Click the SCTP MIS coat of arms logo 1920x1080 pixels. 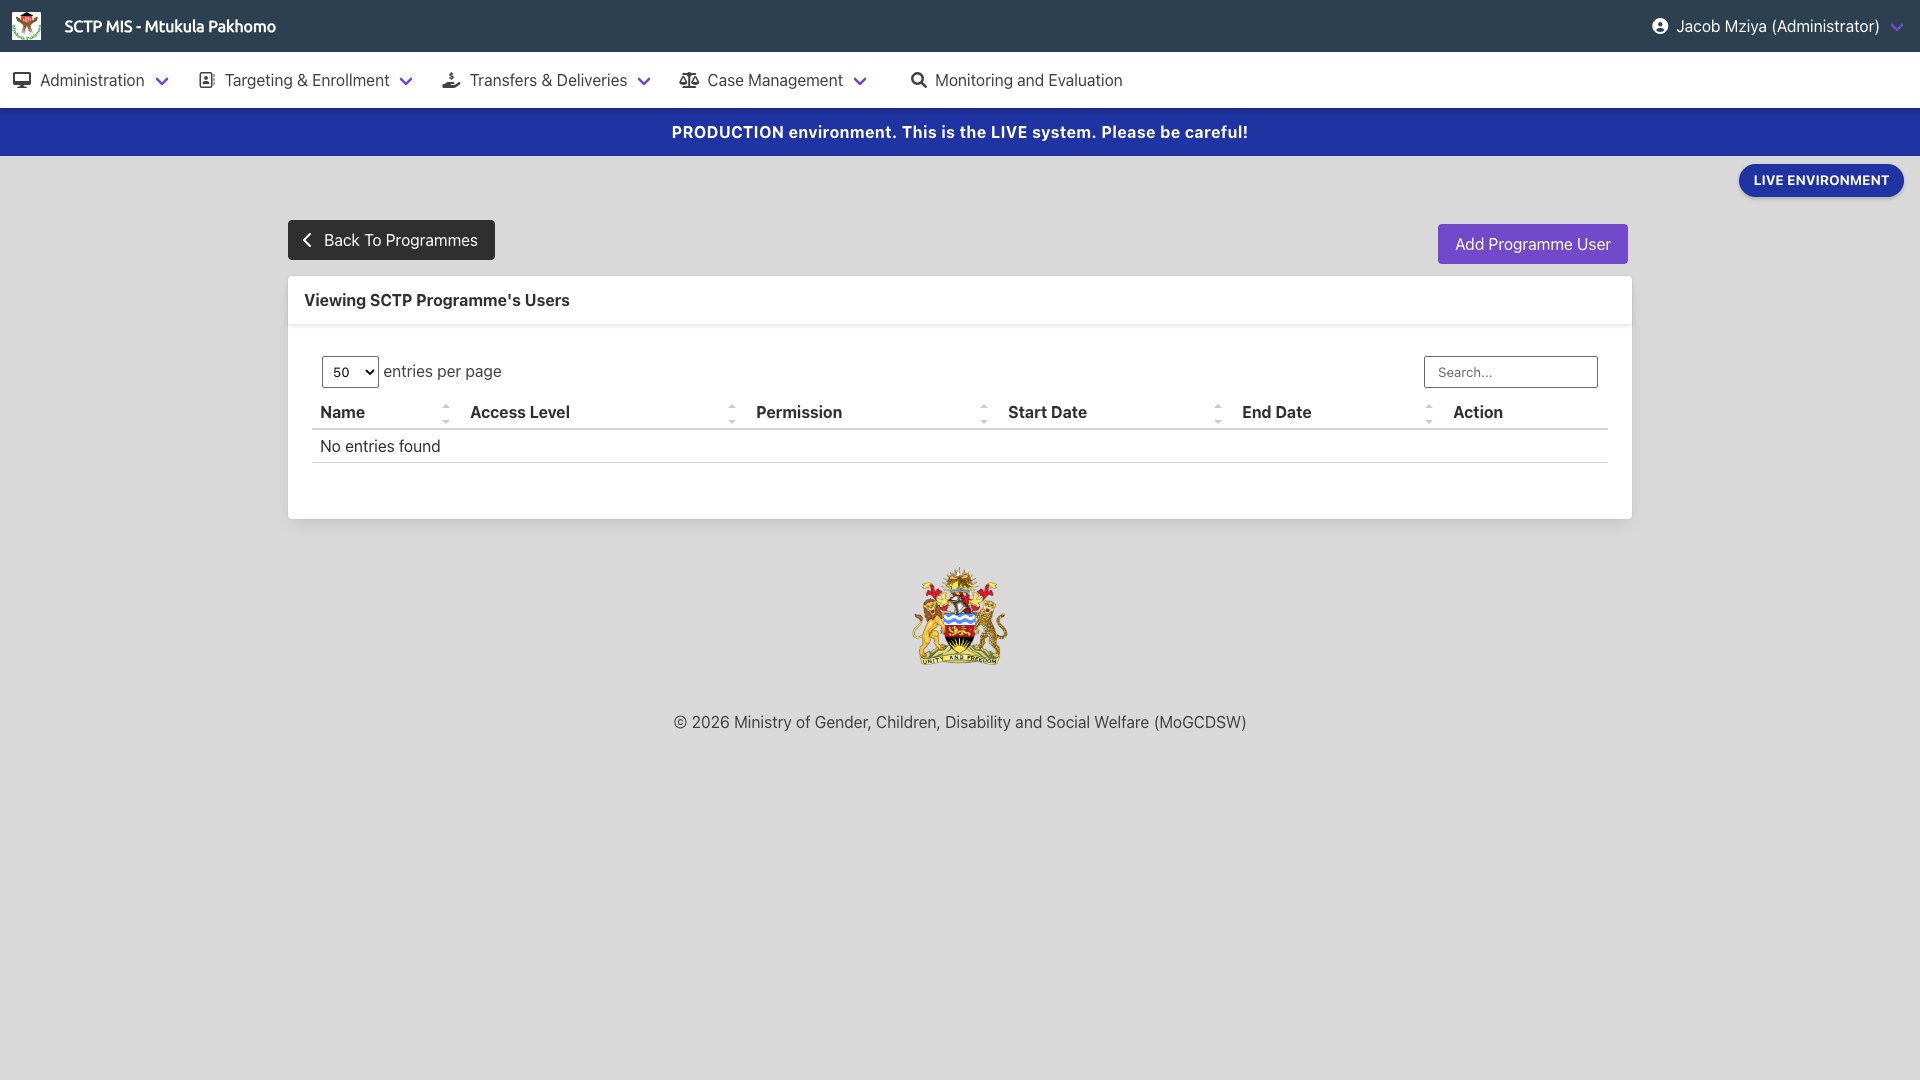[26, 26]
